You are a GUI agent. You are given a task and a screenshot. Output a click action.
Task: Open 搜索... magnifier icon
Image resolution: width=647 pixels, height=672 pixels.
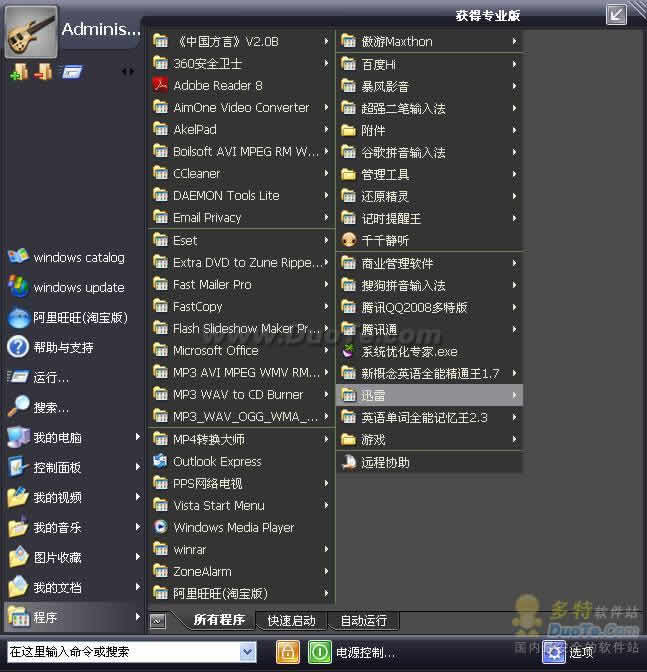(x=18, y=406)
